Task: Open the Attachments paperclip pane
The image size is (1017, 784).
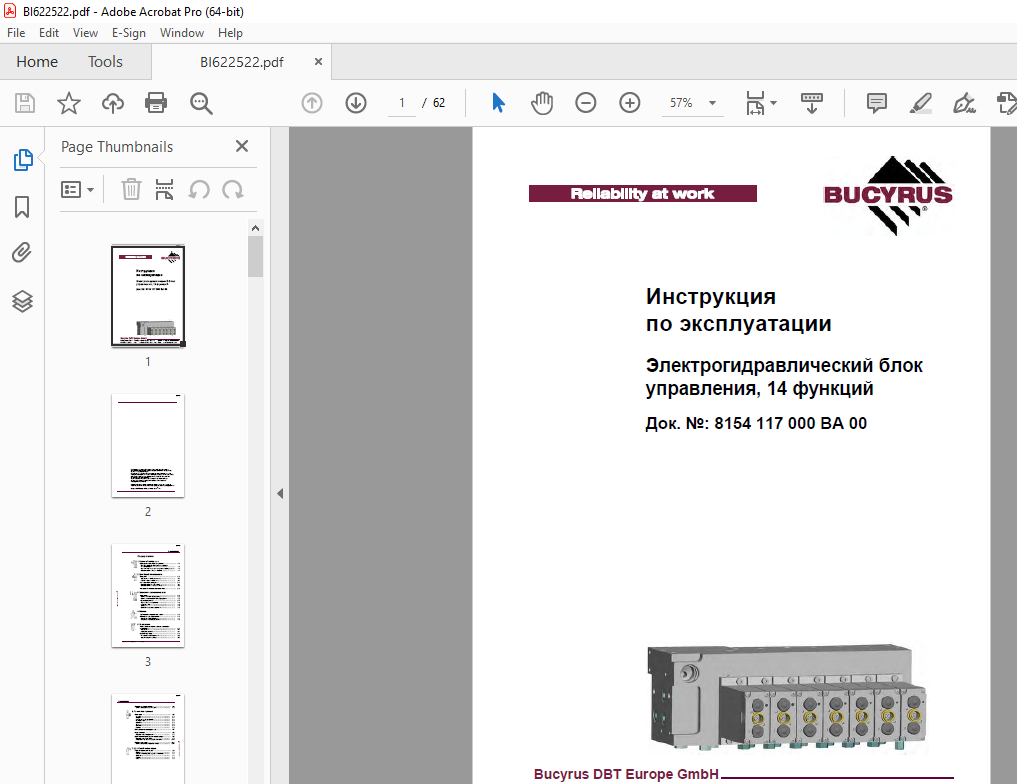Action: coord(22,253)
